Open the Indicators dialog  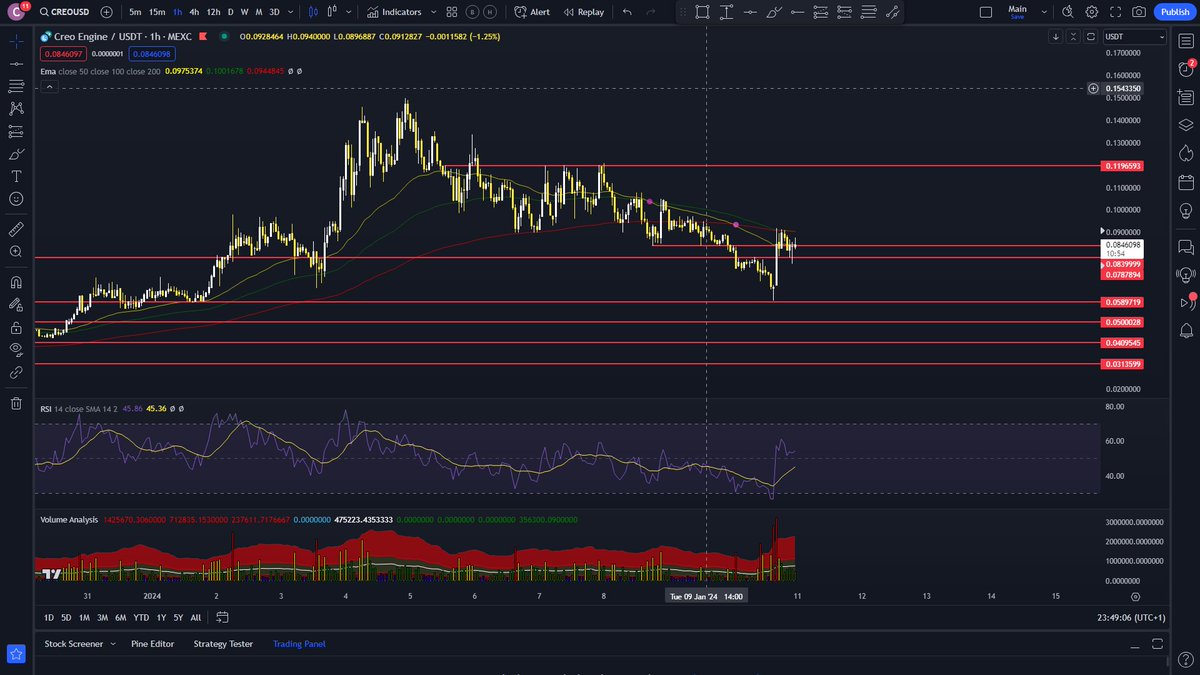[x=393, y=12]
